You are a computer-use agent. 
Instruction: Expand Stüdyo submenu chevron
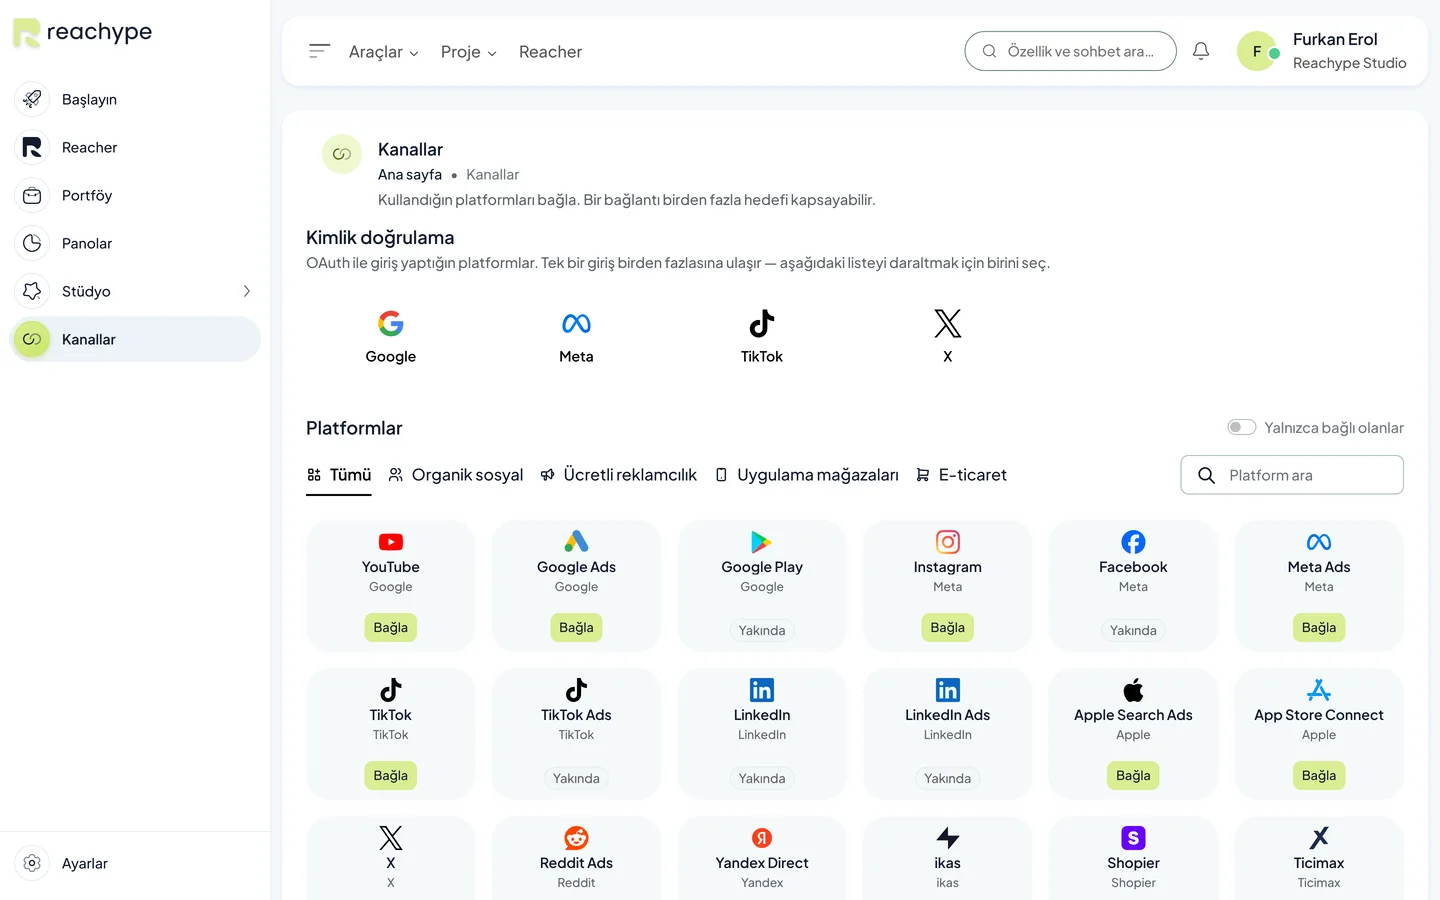pyautogui.click(x=246, y=291)
